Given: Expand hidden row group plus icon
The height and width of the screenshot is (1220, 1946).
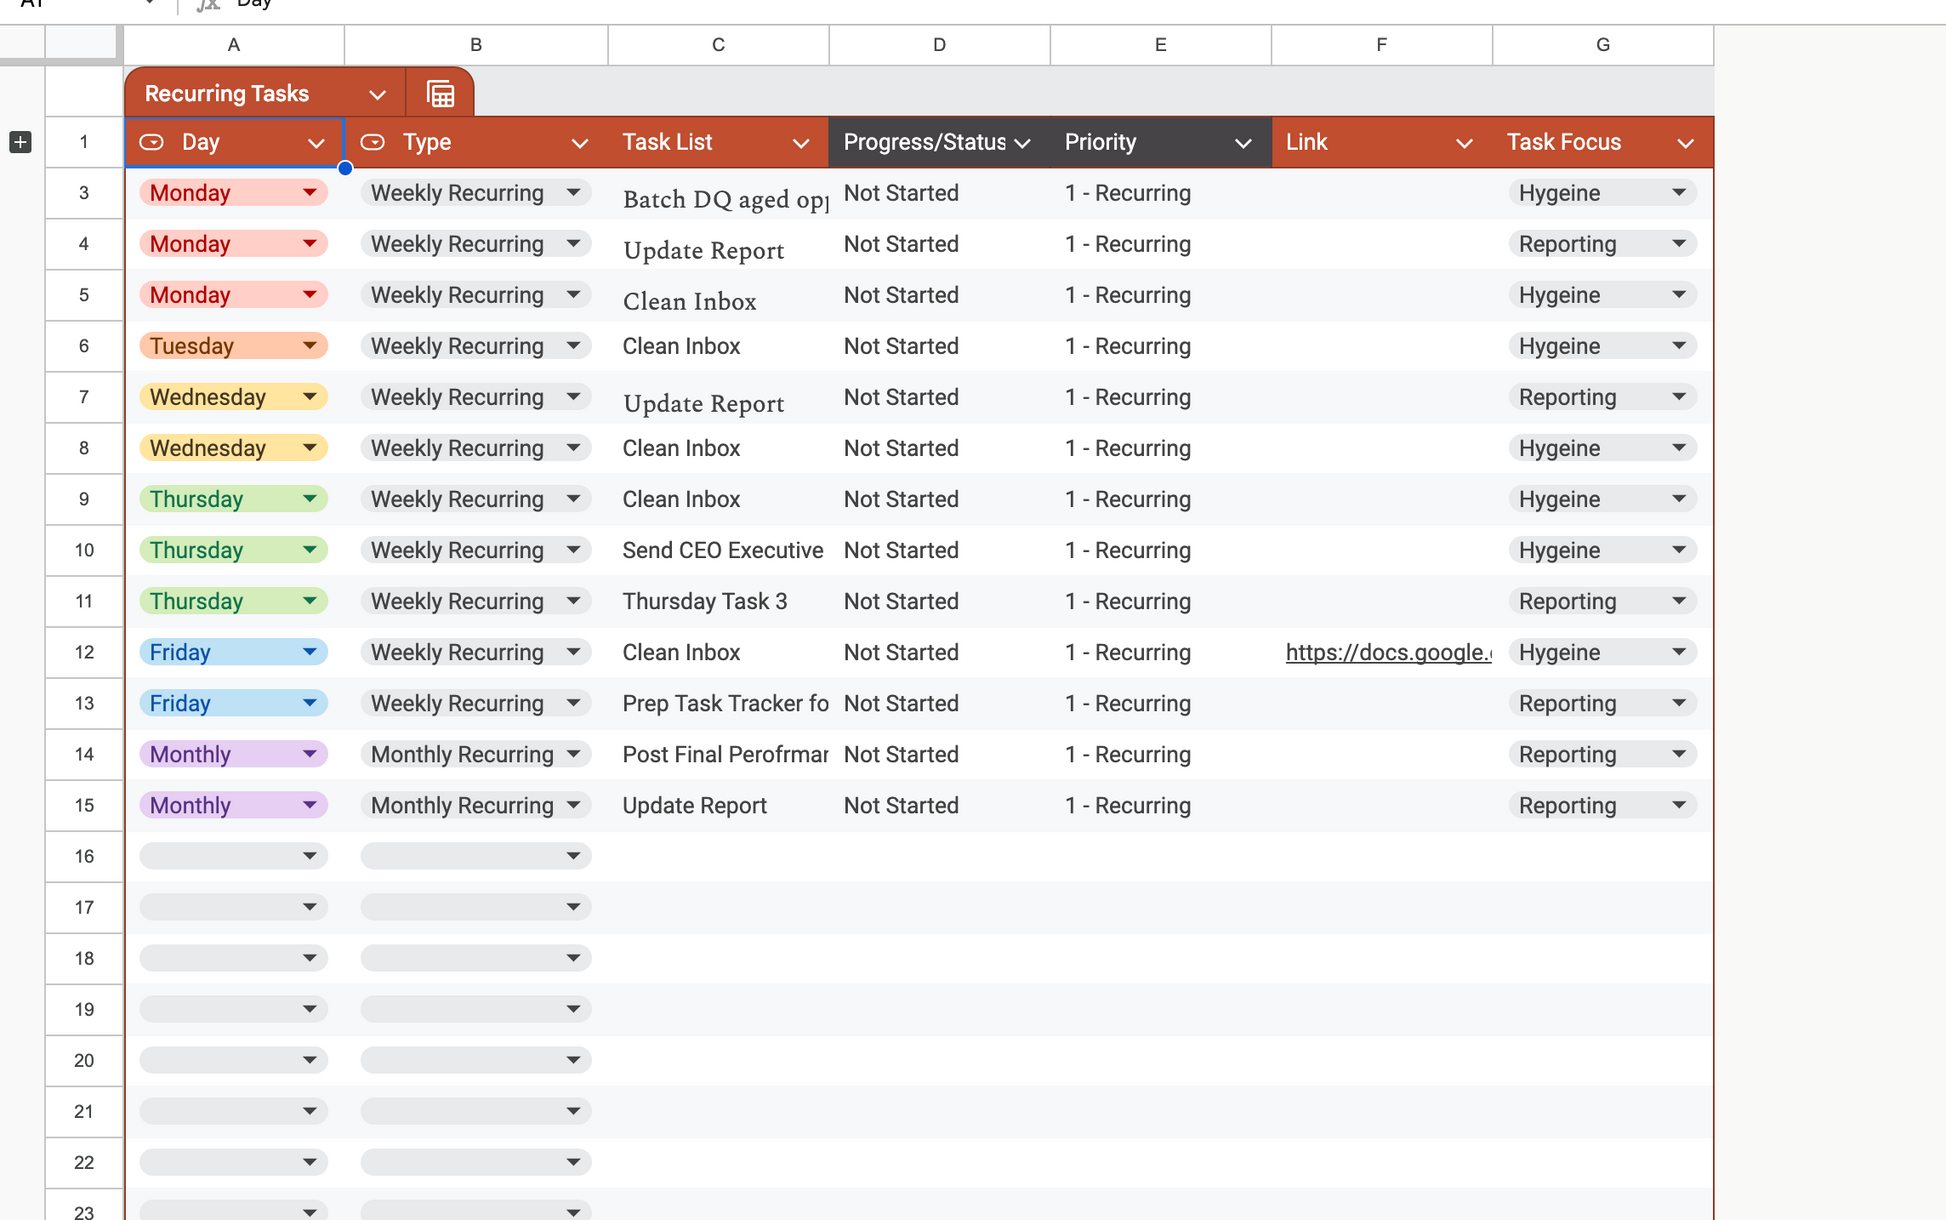Looking at the screenshot, I should coord(20,142).
